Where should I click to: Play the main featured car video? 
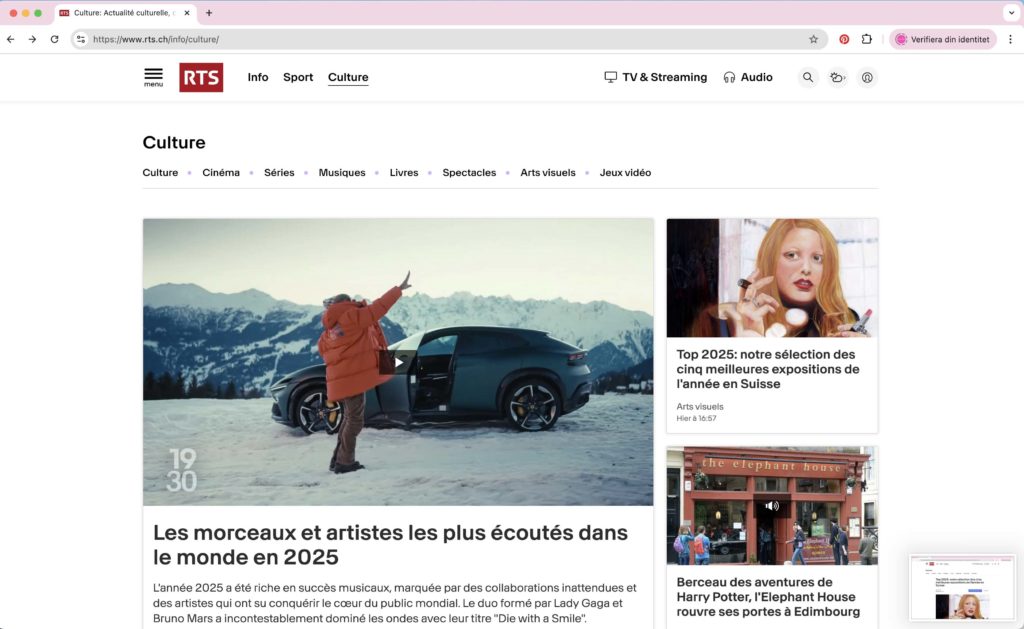tap(398, 362)
